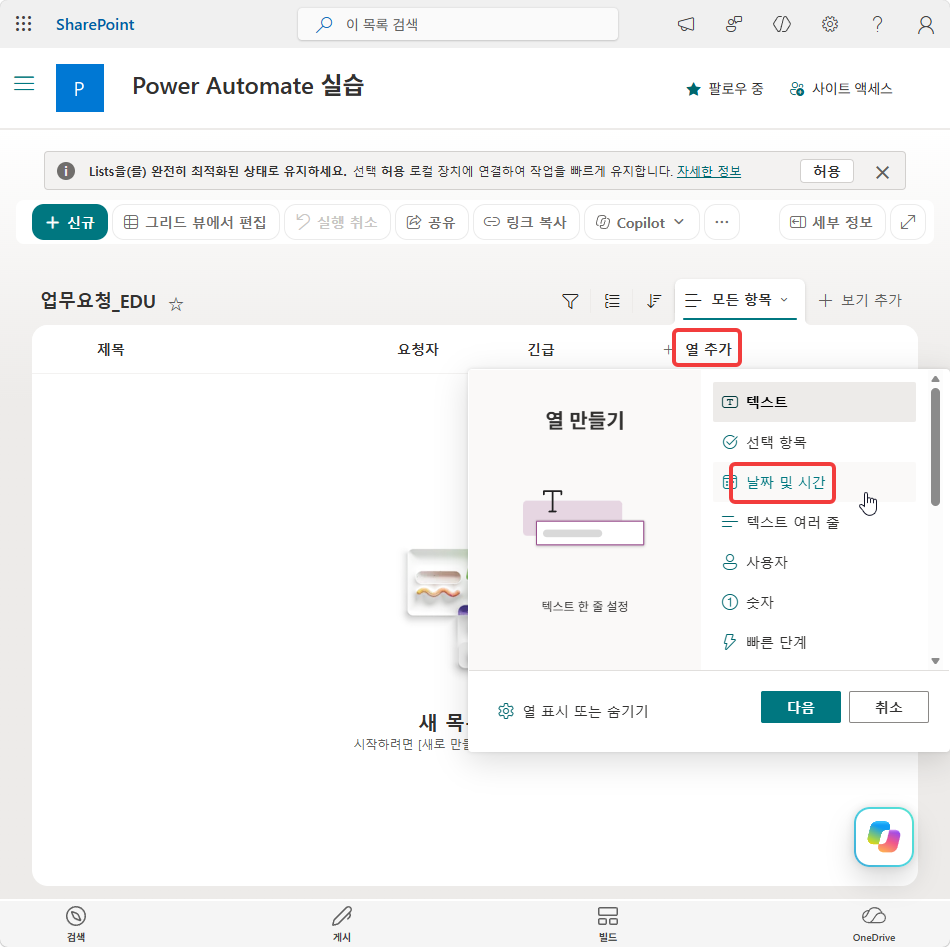This screenshot has width=950, height=947.
Task: Select the '선택 항목' column type
Action: point(814,442)
